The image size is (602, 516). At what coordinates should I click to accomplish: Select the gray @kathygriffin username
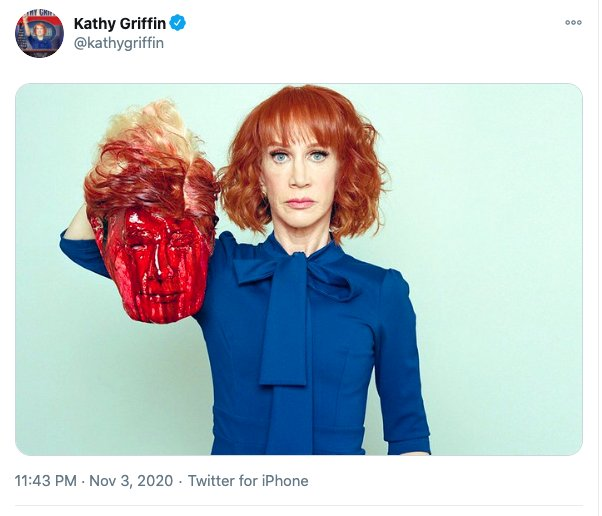tap(118, 43)
